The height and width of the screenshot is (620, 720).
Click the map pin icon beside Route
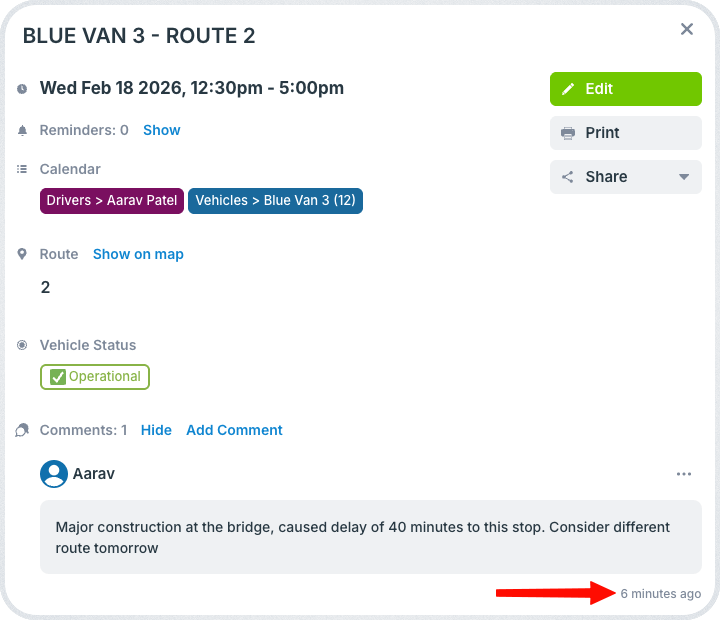coord(22,255)
